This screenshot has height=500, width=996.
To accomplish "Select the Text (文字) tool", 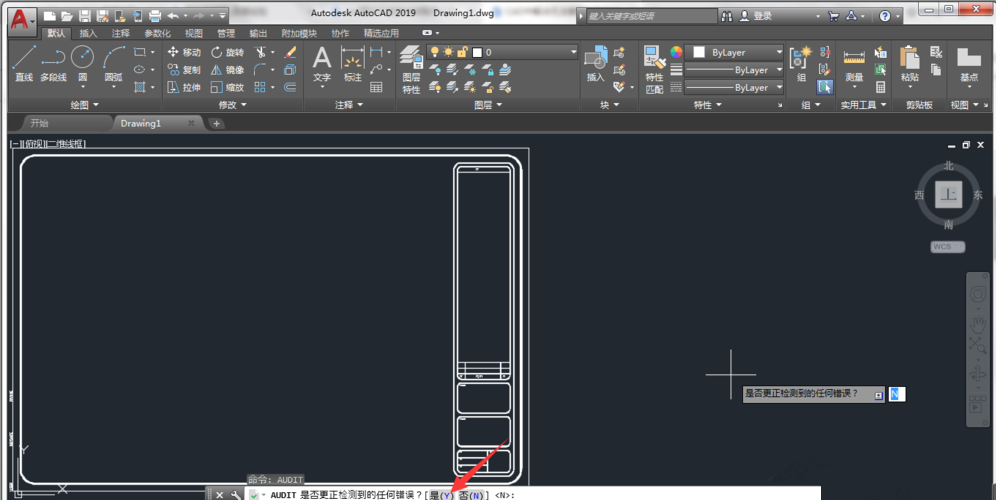I will (322, 64).
